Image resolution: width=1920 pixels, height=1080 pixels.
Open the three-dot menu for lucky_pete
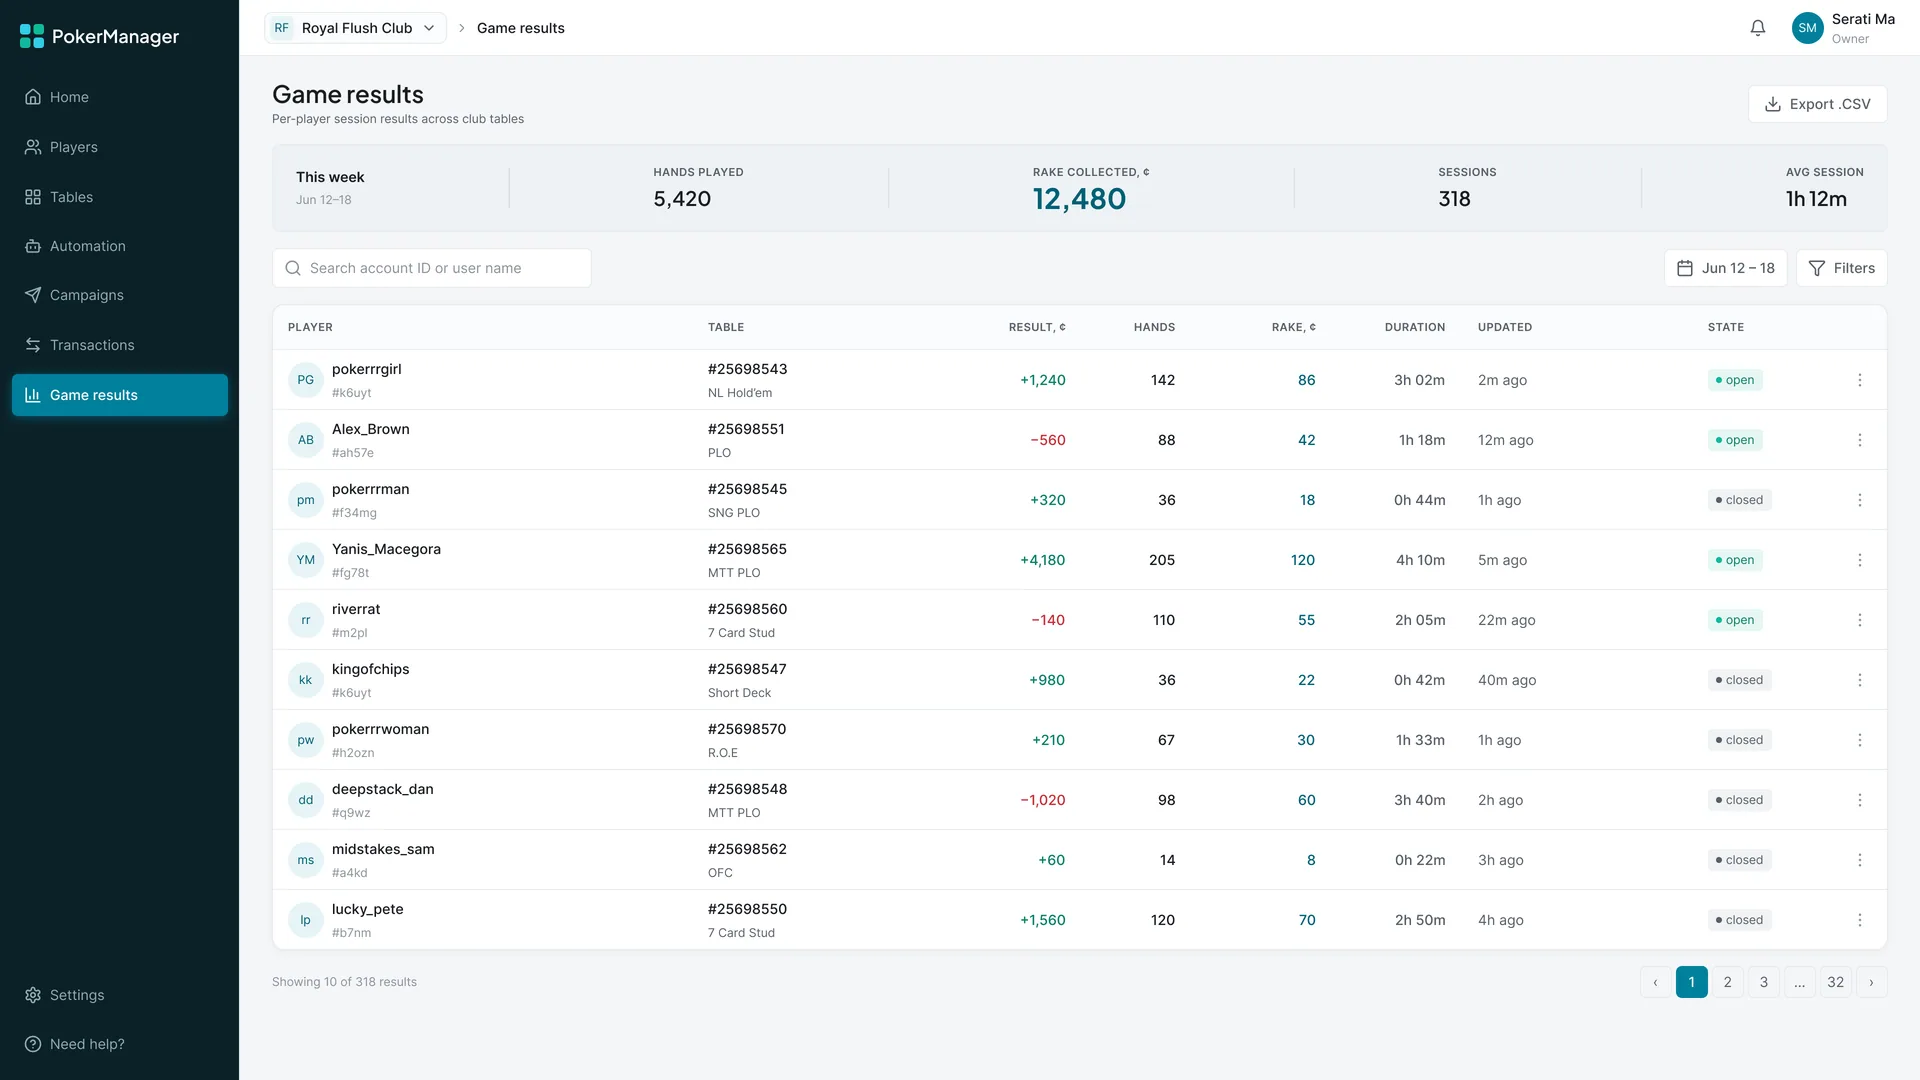tap(1860, 920)
